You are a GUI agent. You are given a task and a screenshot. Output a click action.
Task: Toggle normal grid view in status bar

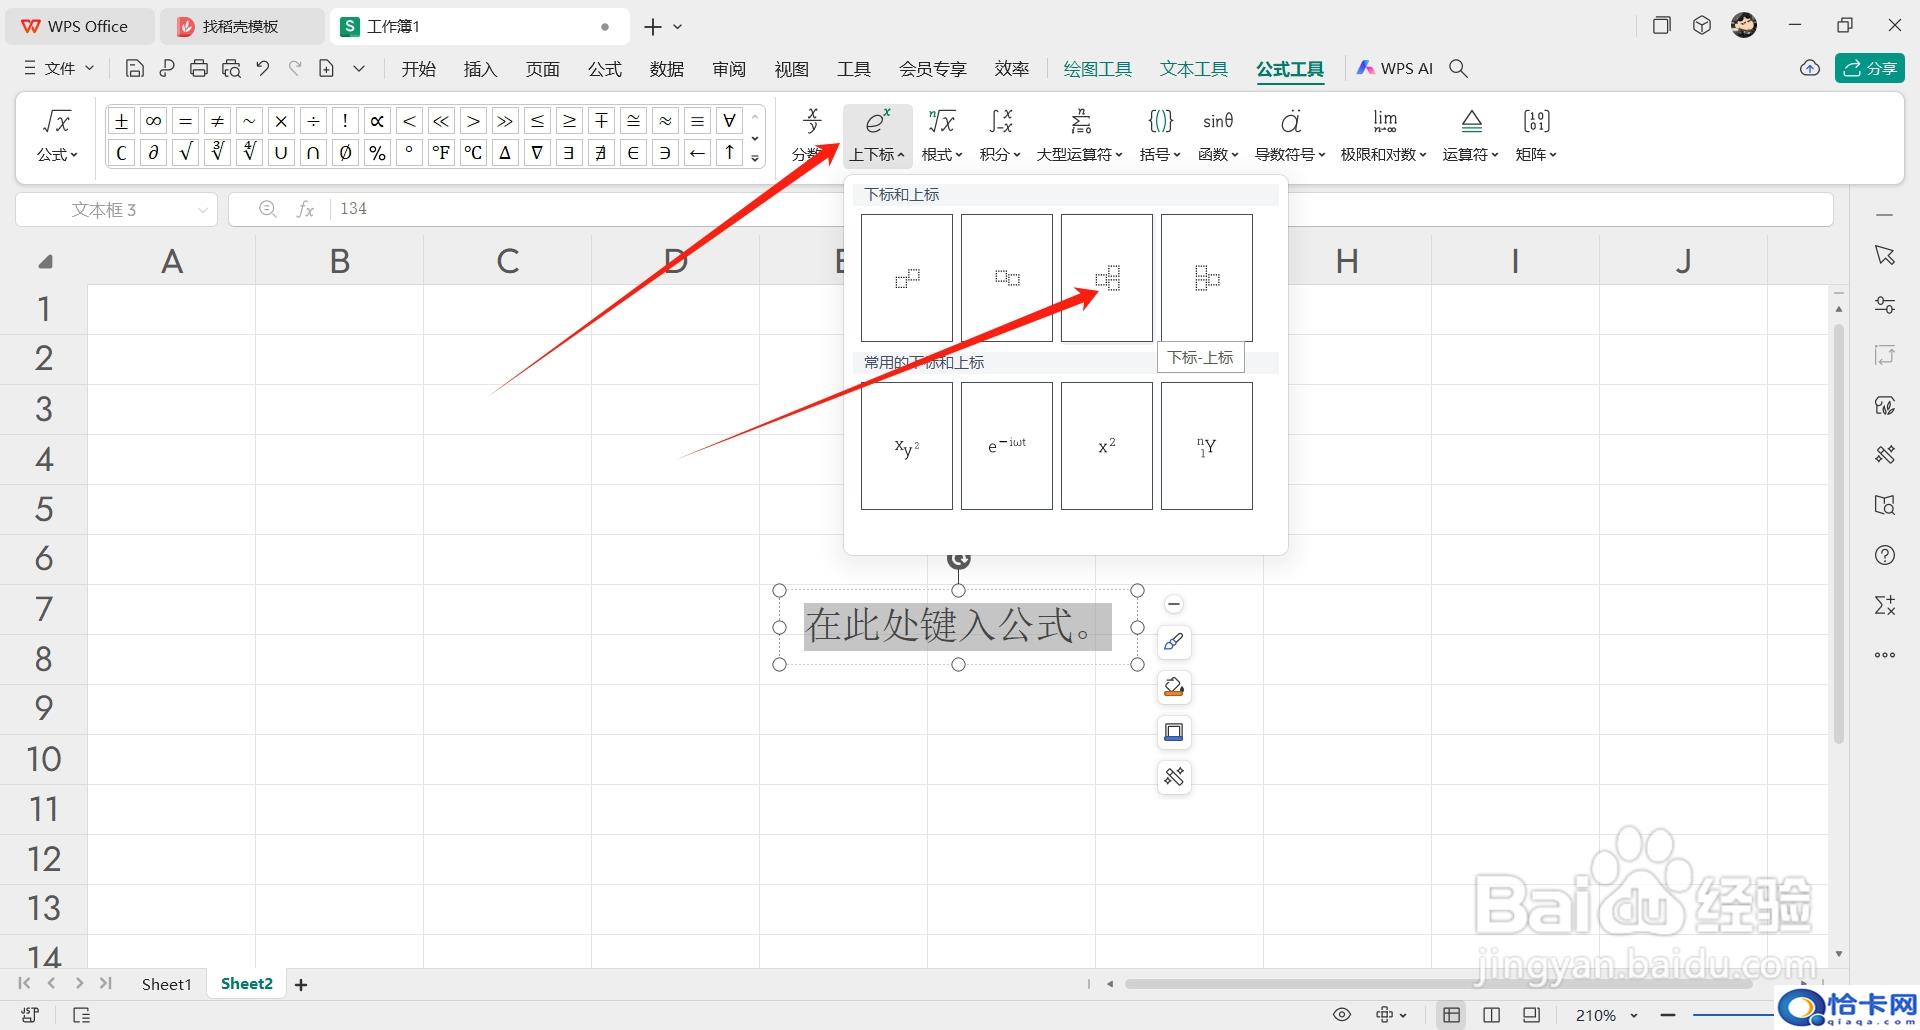1451,1015
